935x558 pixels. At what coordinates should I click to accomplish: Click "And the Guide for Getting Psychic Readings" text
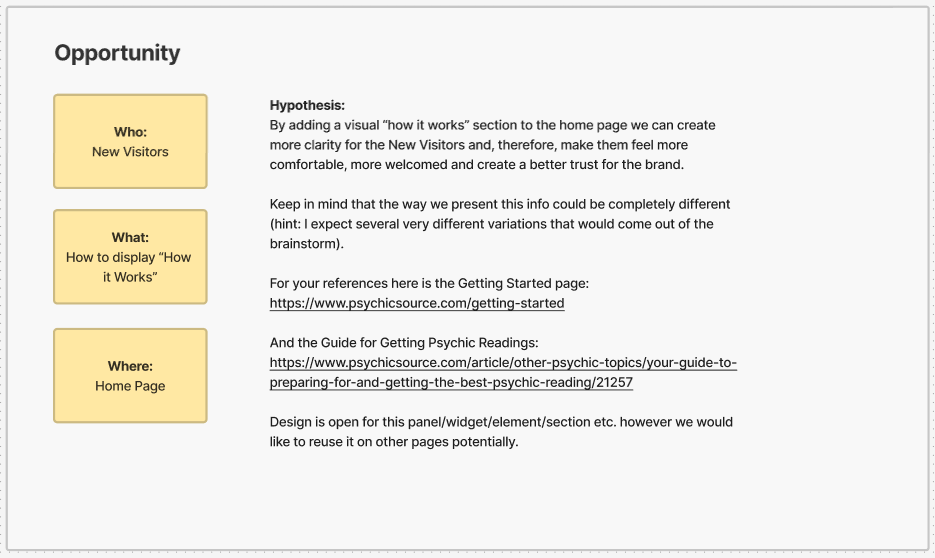pyautogui.click(x=404, y=342)
